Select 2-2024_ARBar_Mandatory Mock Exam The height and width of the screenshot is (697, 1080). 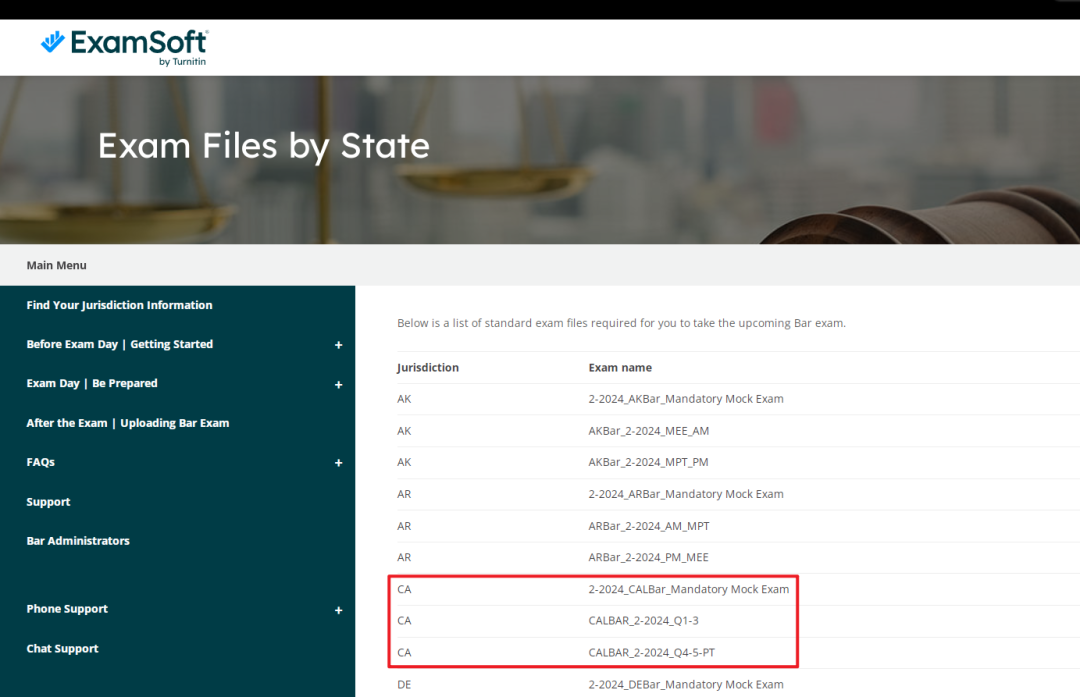[686, 494]
